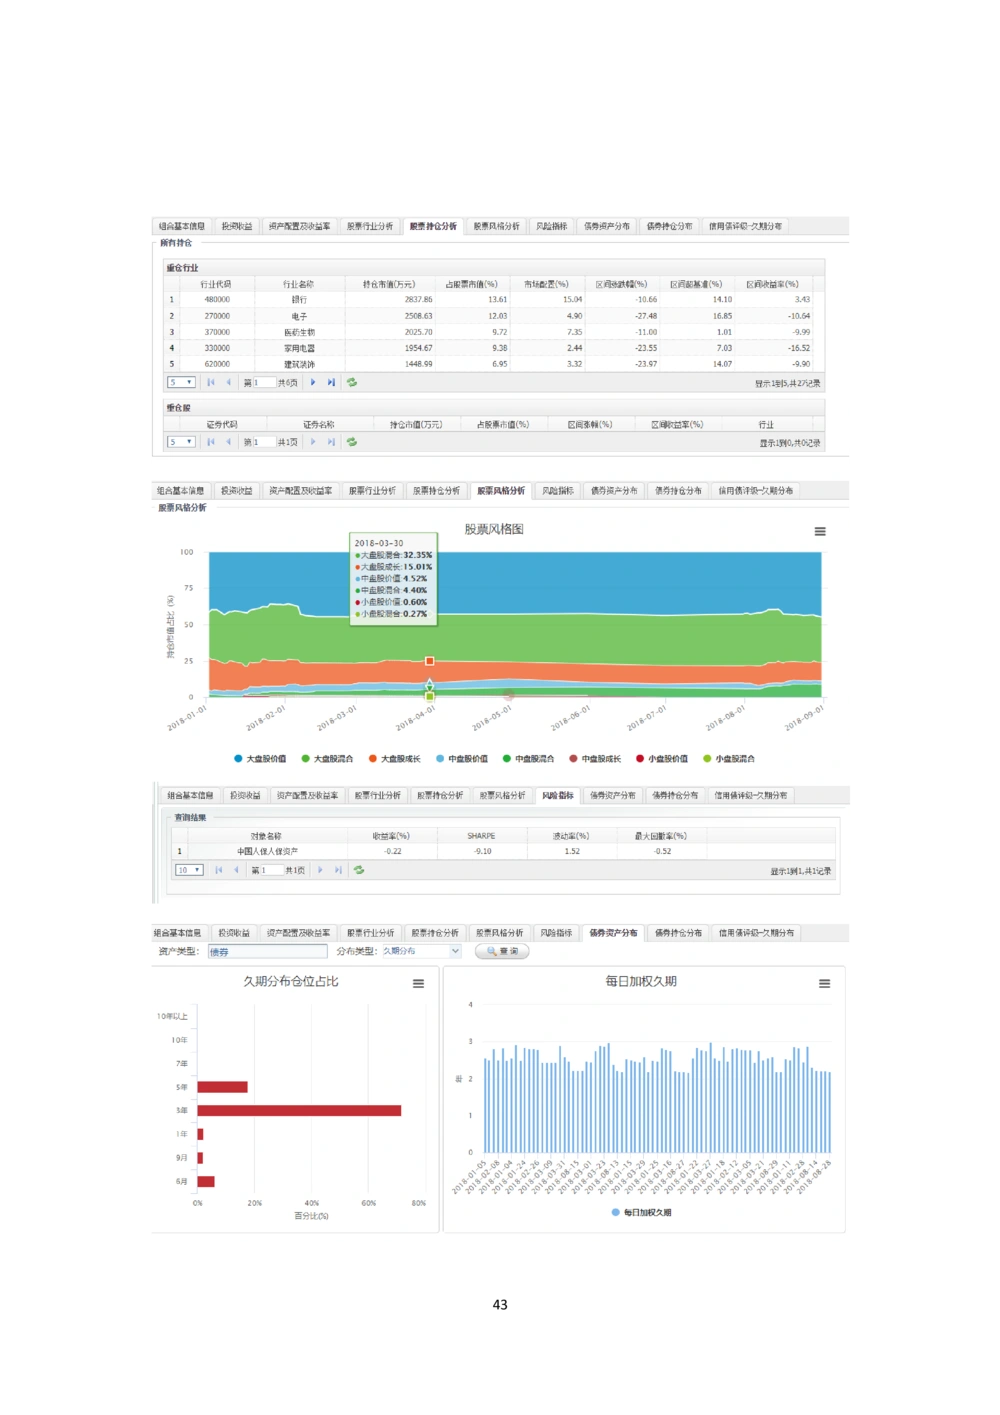
Task: Switch to 股票行业分析 tab above 重仓行业 table
Action: click(x=370, y=226)
